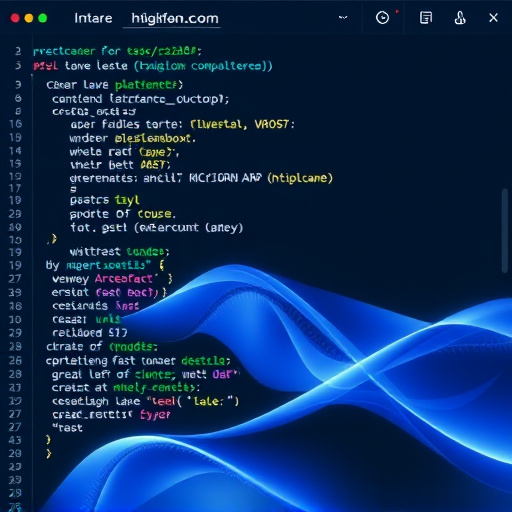Viewport: 512px width, 512px height.
Task: Click the code line starting 'wittrast'
Action: [119, 252]
